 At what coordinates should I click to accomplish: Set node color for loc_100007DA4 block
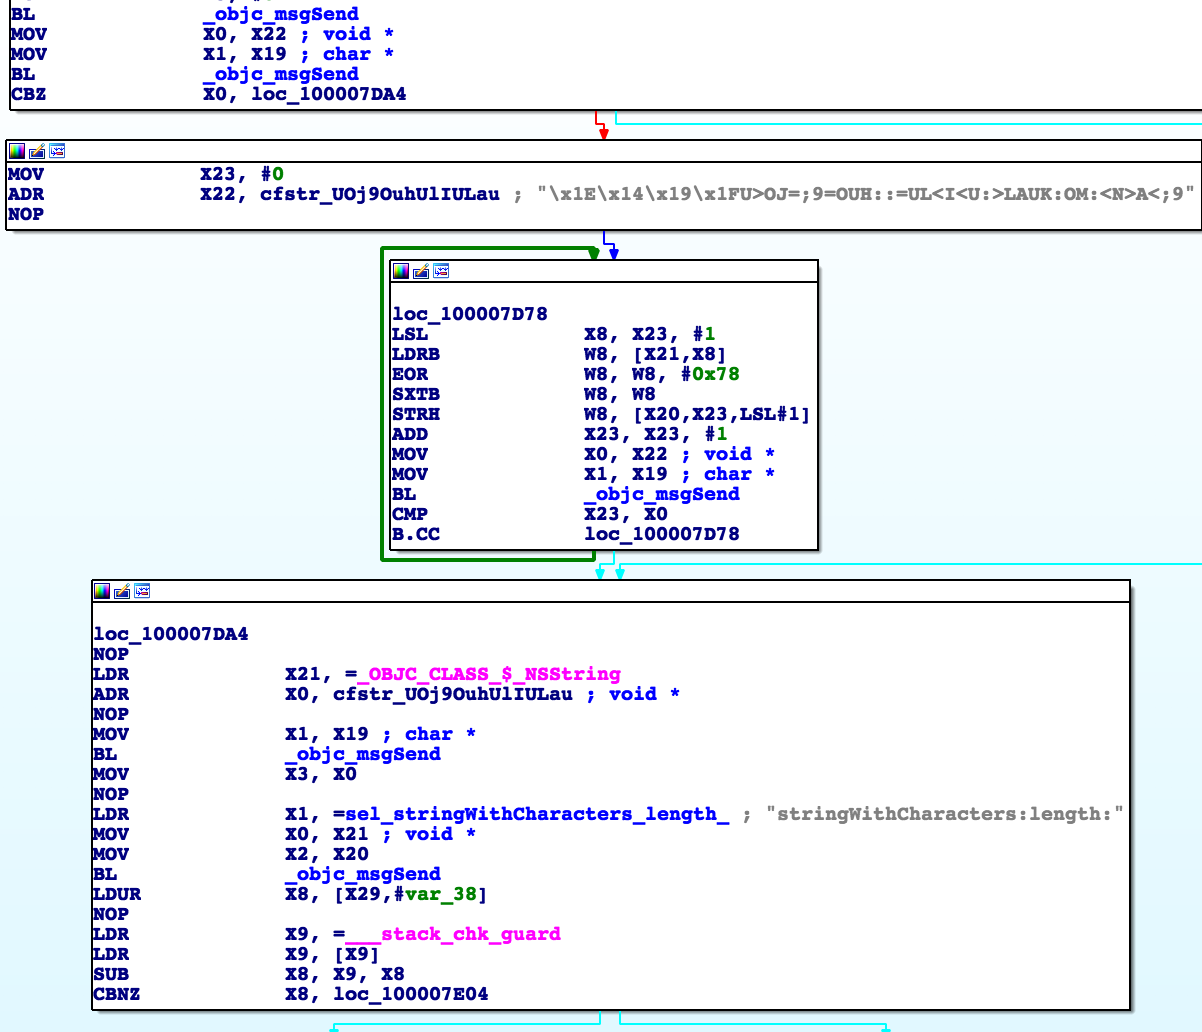point(102,591)
